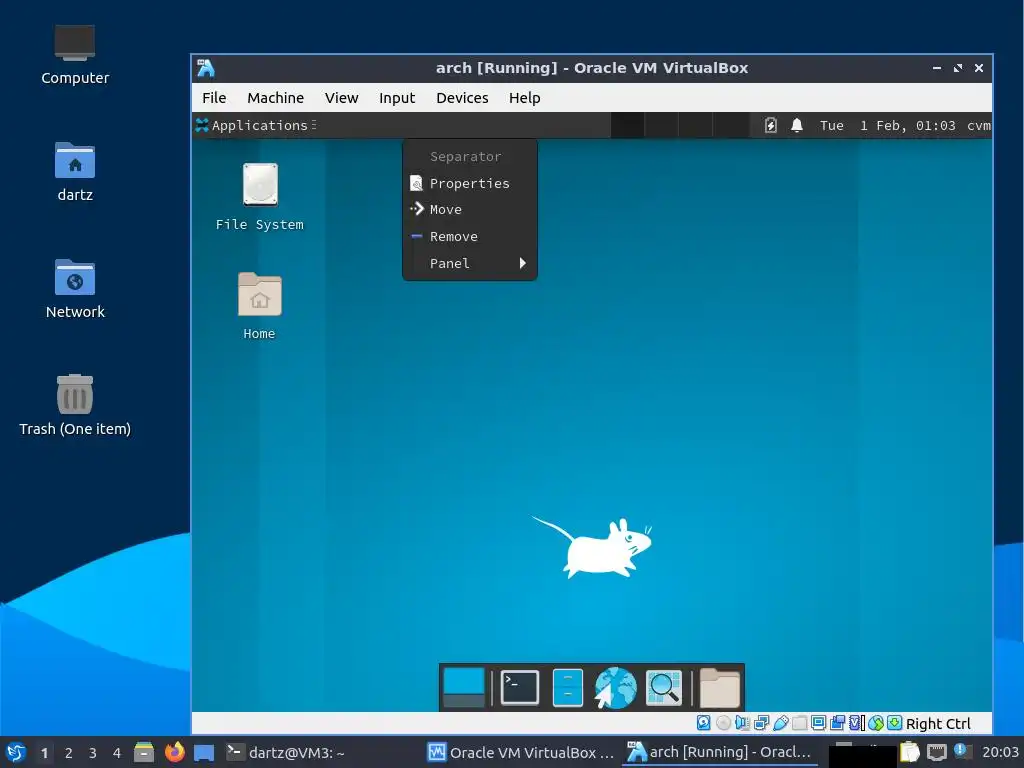Click the notification bell icon
The height and width of the screenshot is (768, 1024).
pos(797,125)
